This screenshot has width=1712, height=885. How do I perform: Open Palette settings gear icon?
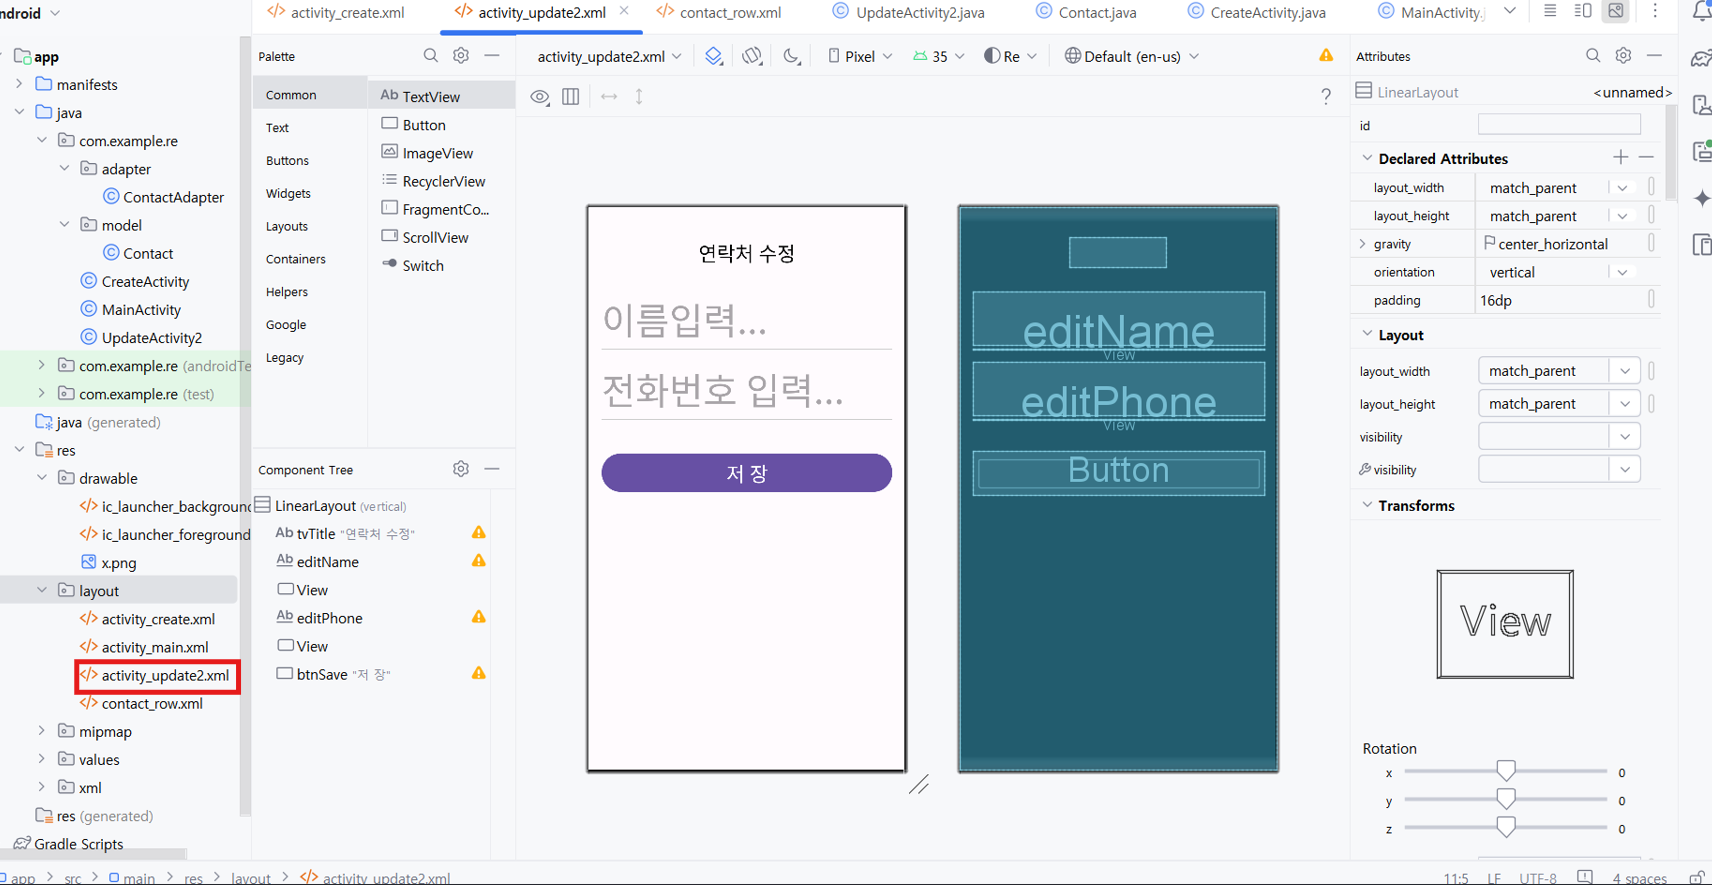pyautogui.click(x=461, y=56)
